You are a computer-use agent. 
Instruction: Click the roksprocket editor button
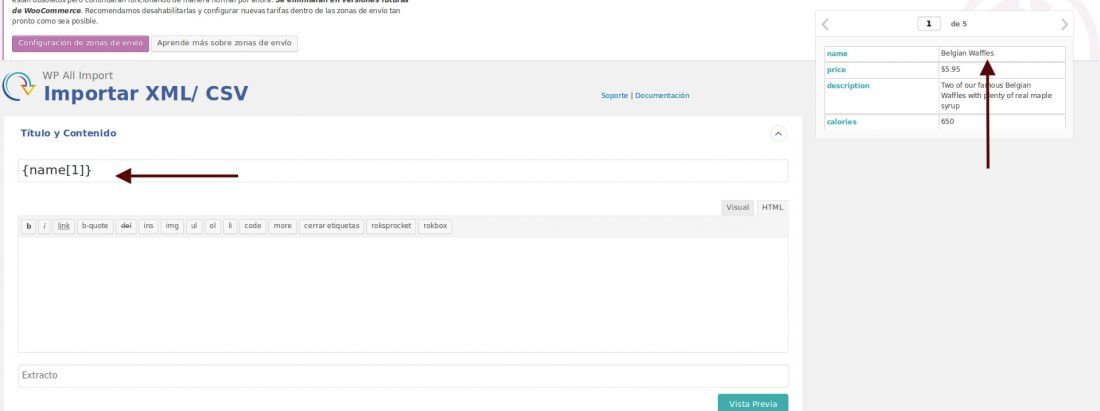click(x=391, y=226)
